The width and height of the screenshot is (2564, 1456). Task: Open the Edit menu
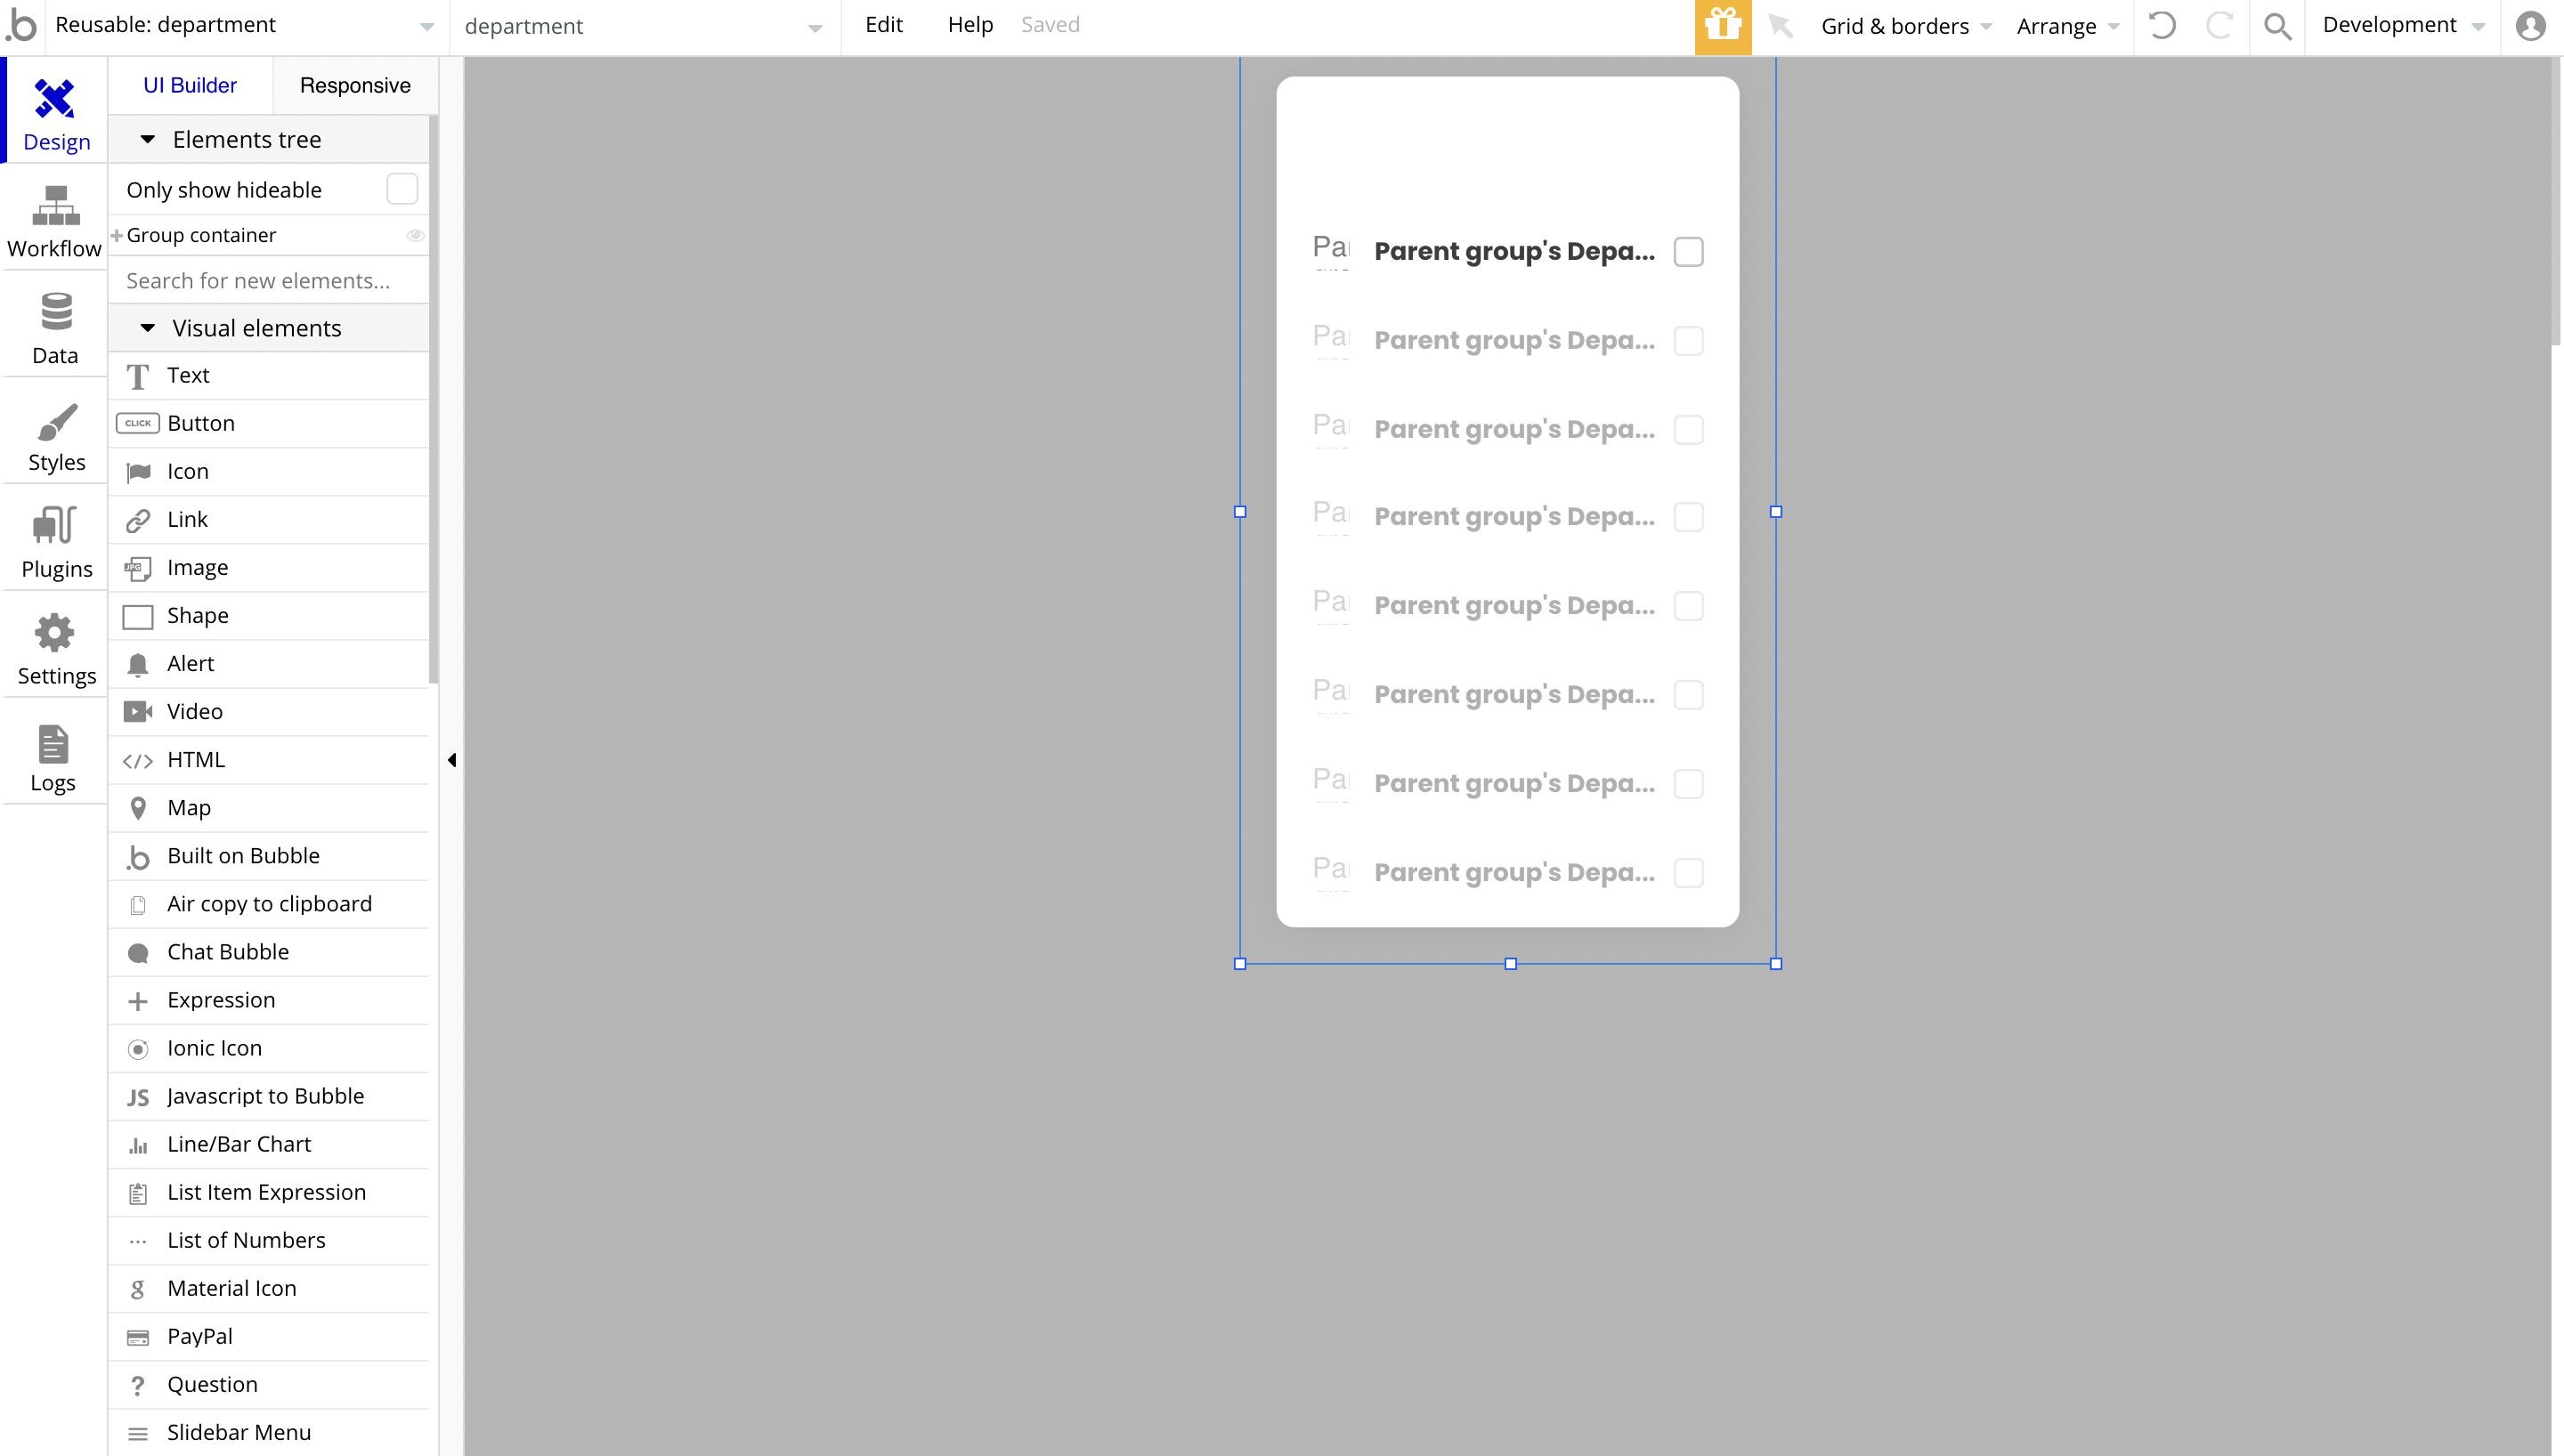(x=883, y=25)
